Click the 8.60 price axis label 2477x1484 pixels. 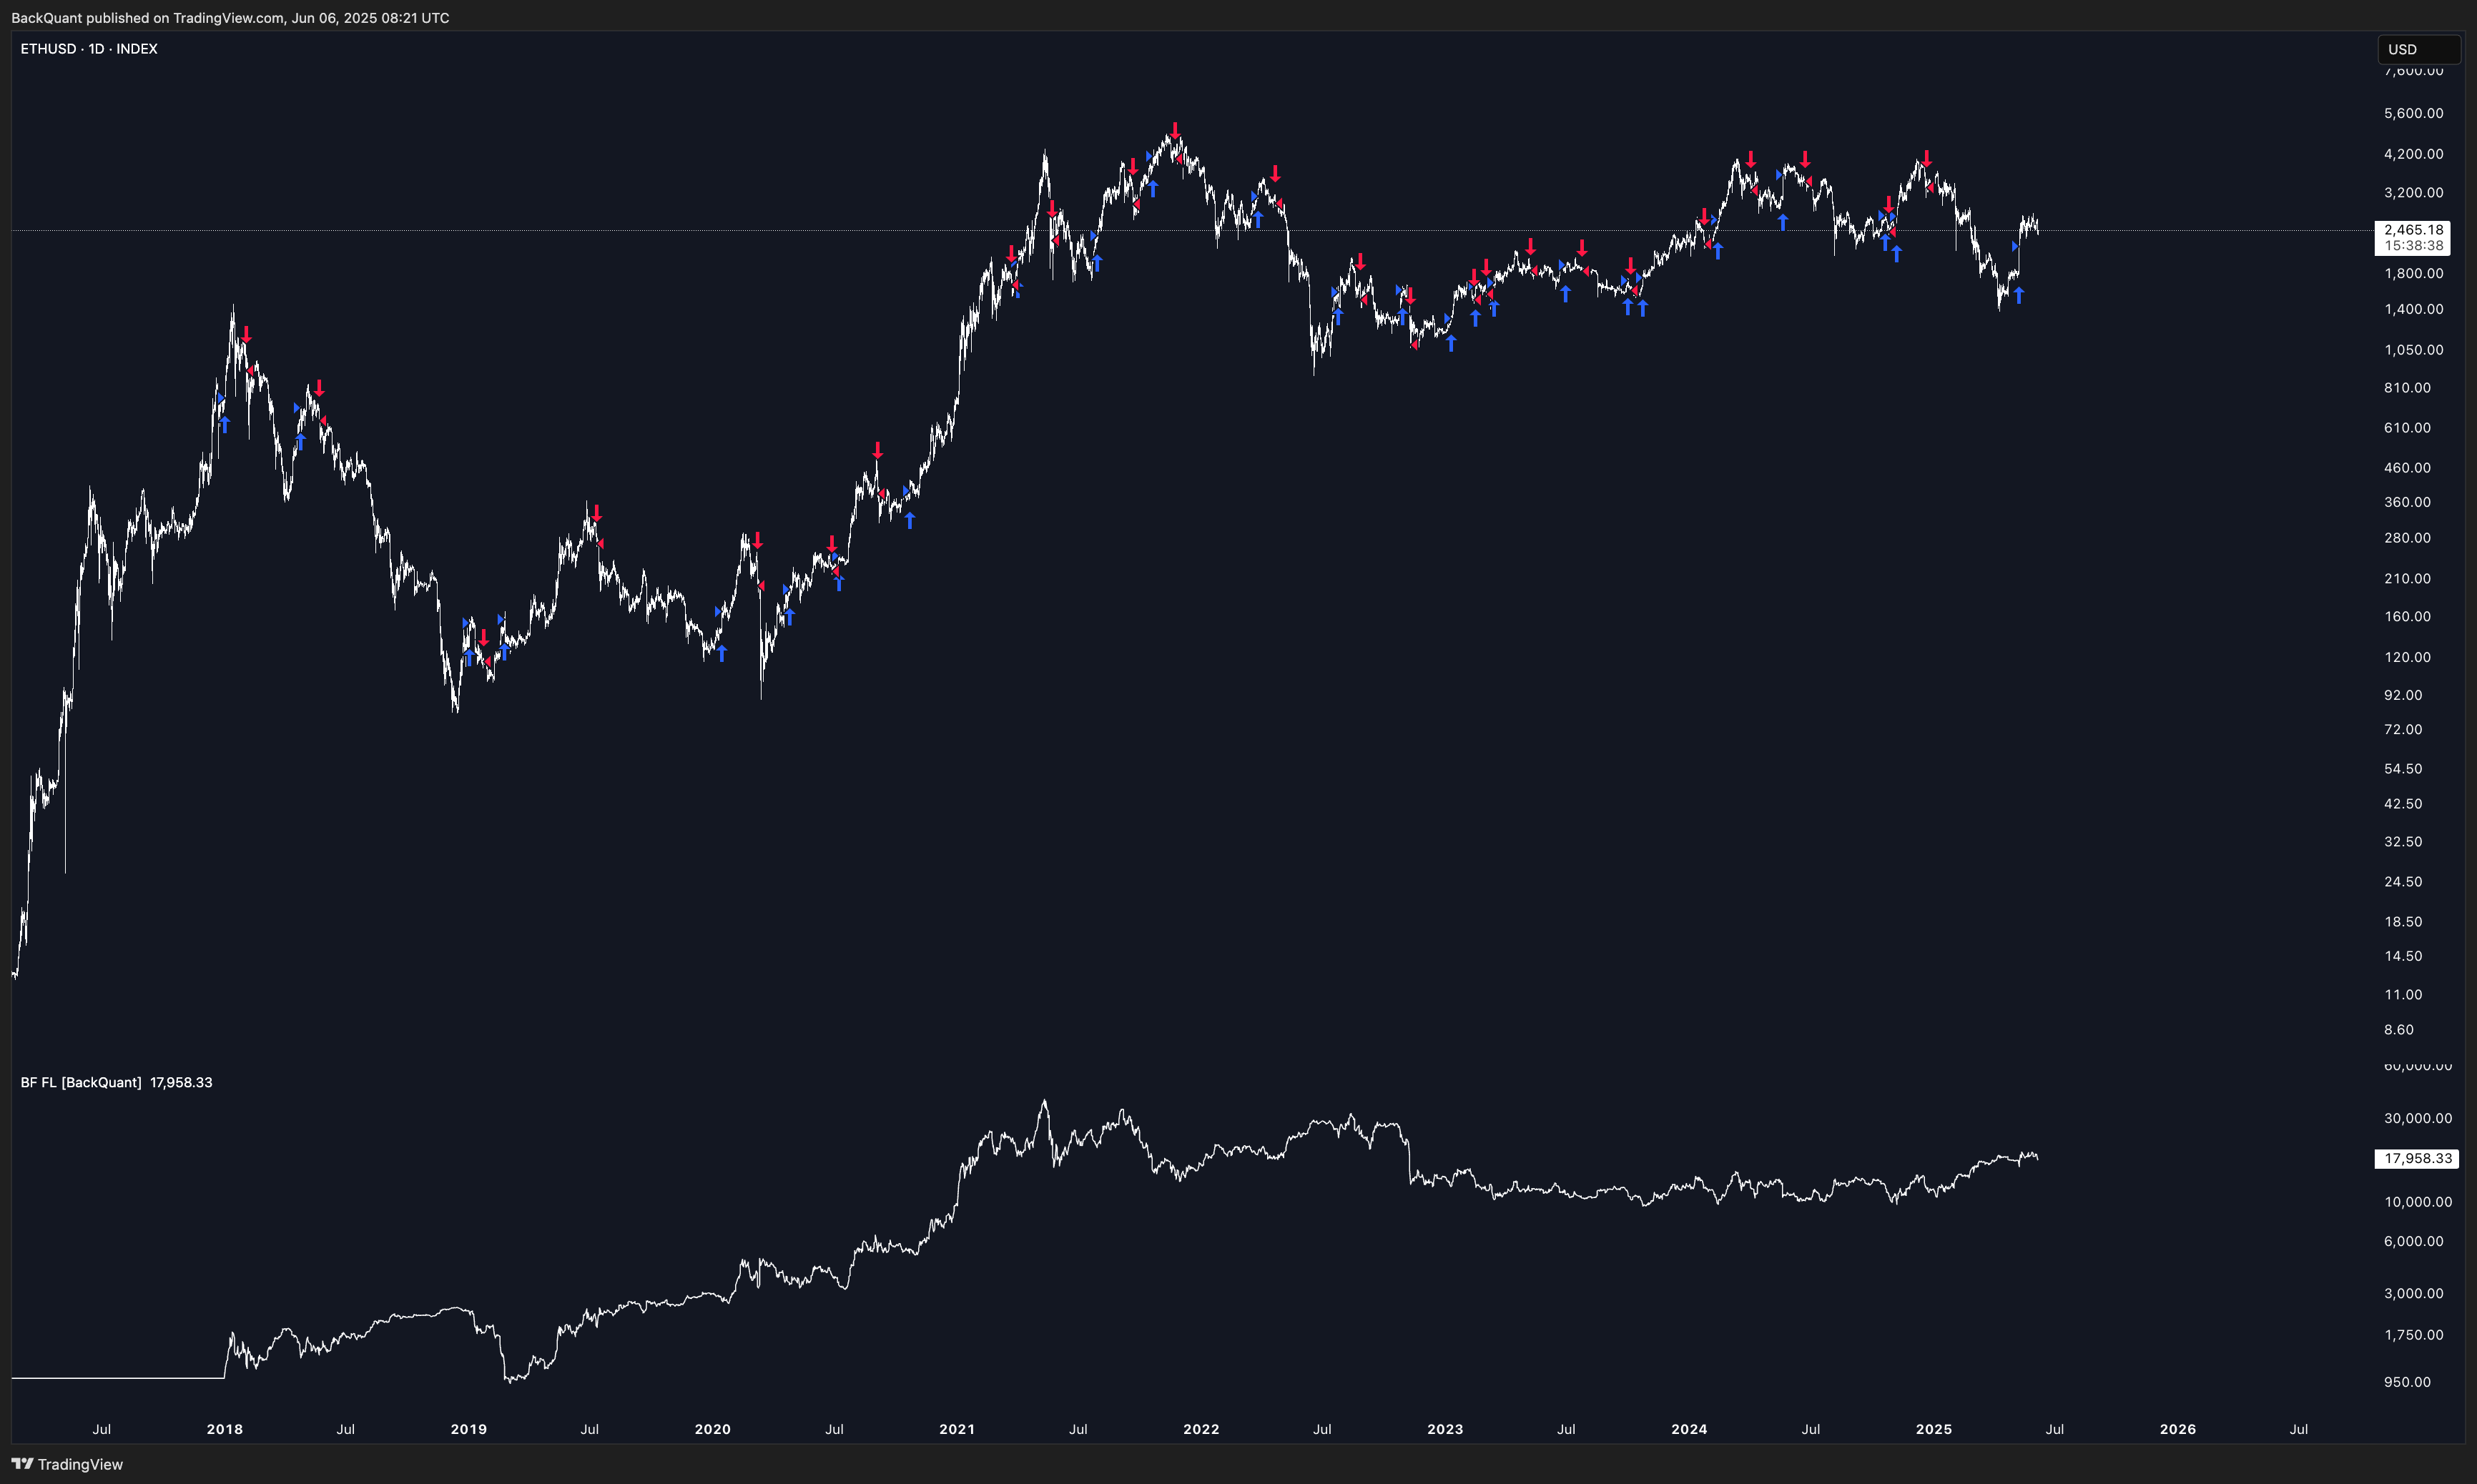pos(2399,1029)
